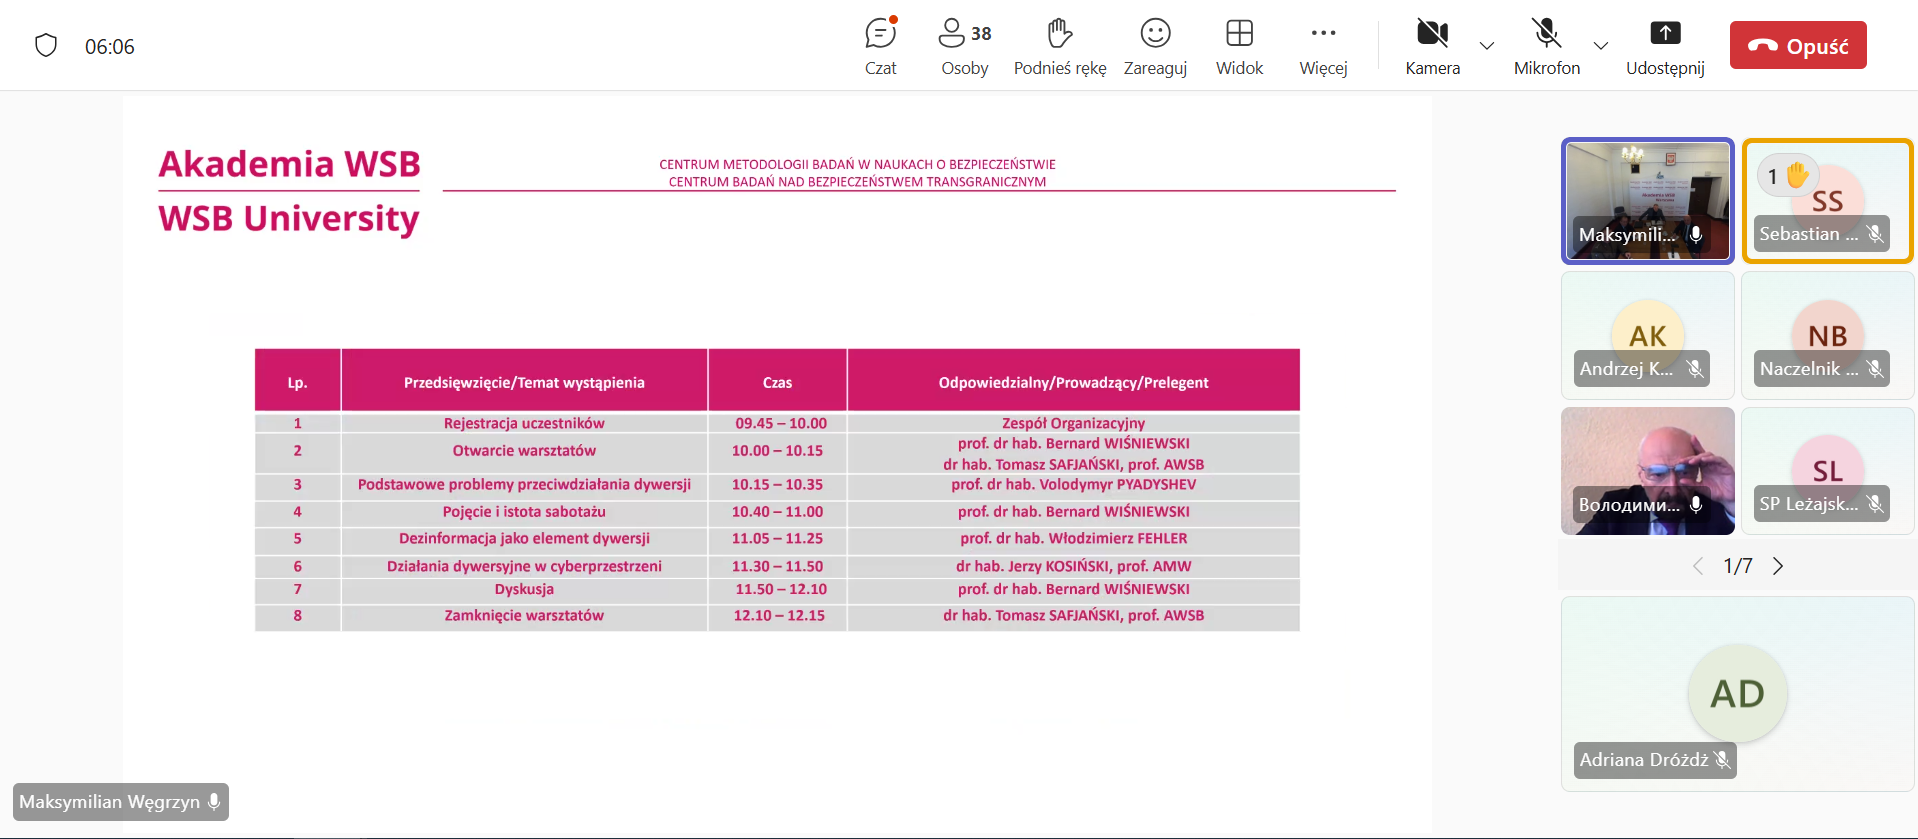Share screen with Udostępnij
This screenshot has height=839, width=1918.
(x=1664, y=46)
